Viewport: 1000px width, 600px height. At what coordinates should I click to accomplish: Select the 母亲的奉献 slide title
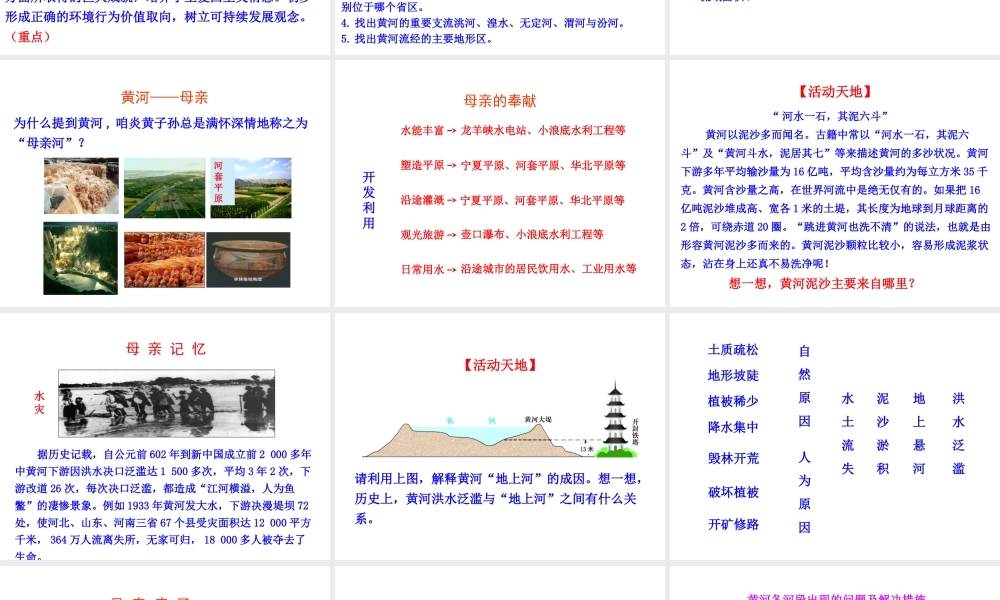(500, 101)
